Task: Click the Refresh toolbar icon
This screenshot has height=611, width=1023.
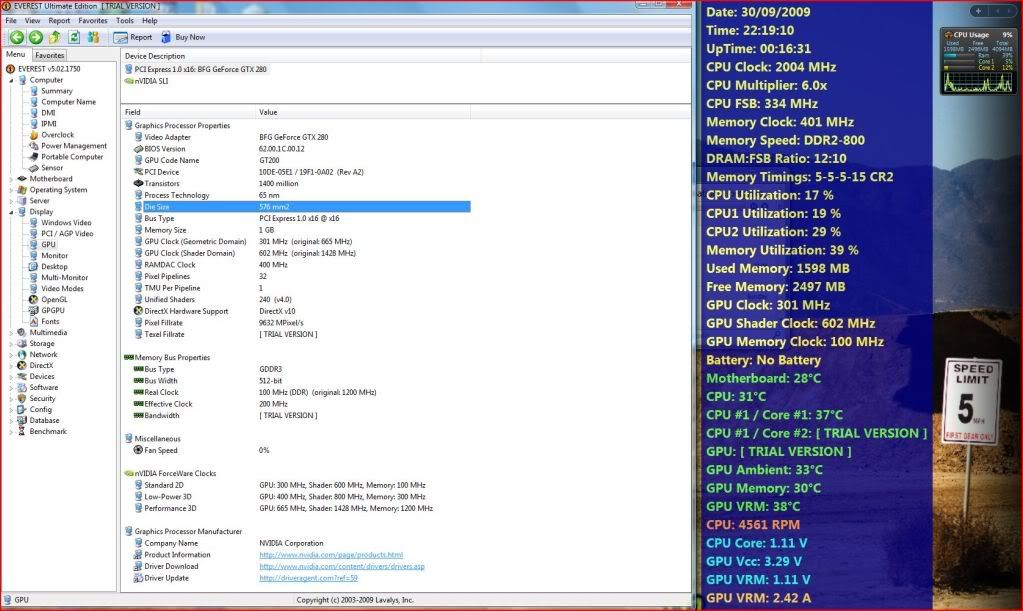Action: [x=74, y=37]
